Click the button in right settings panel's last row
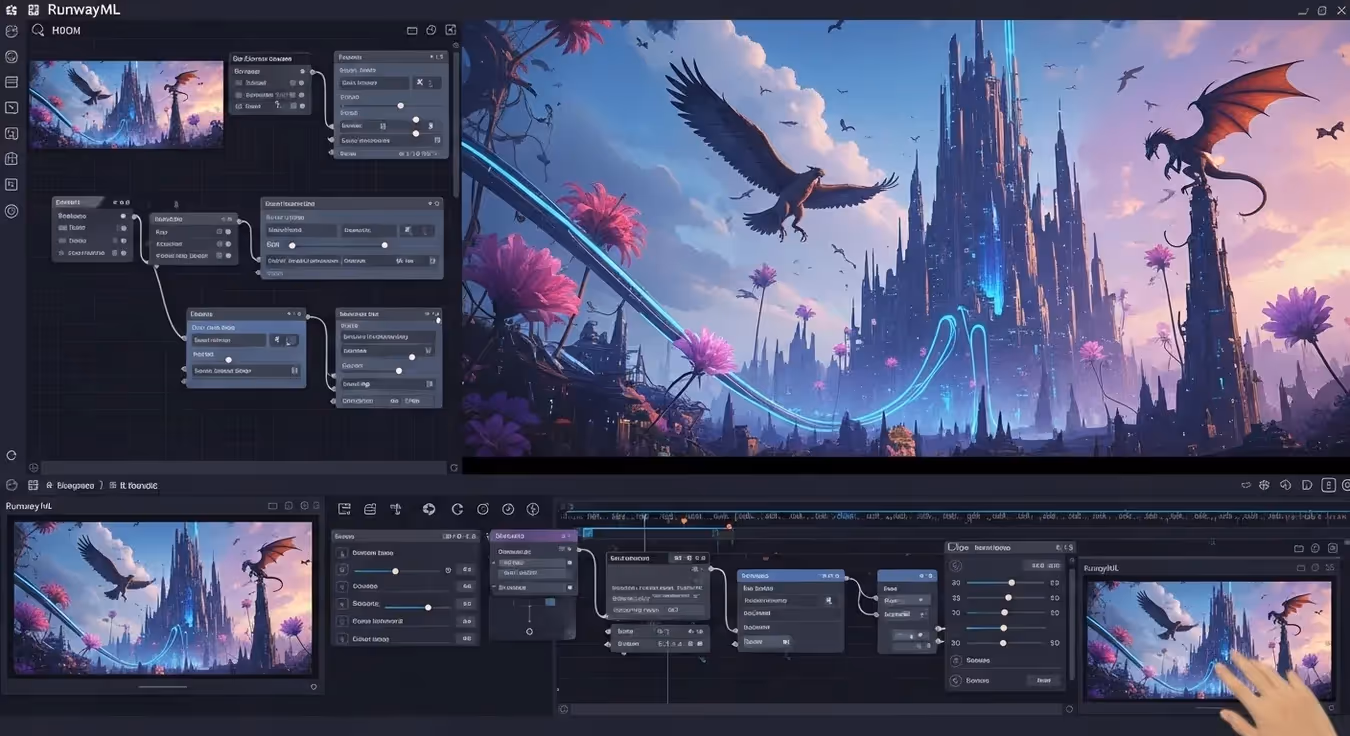Screen dimensions: 1350x736 1044,680
